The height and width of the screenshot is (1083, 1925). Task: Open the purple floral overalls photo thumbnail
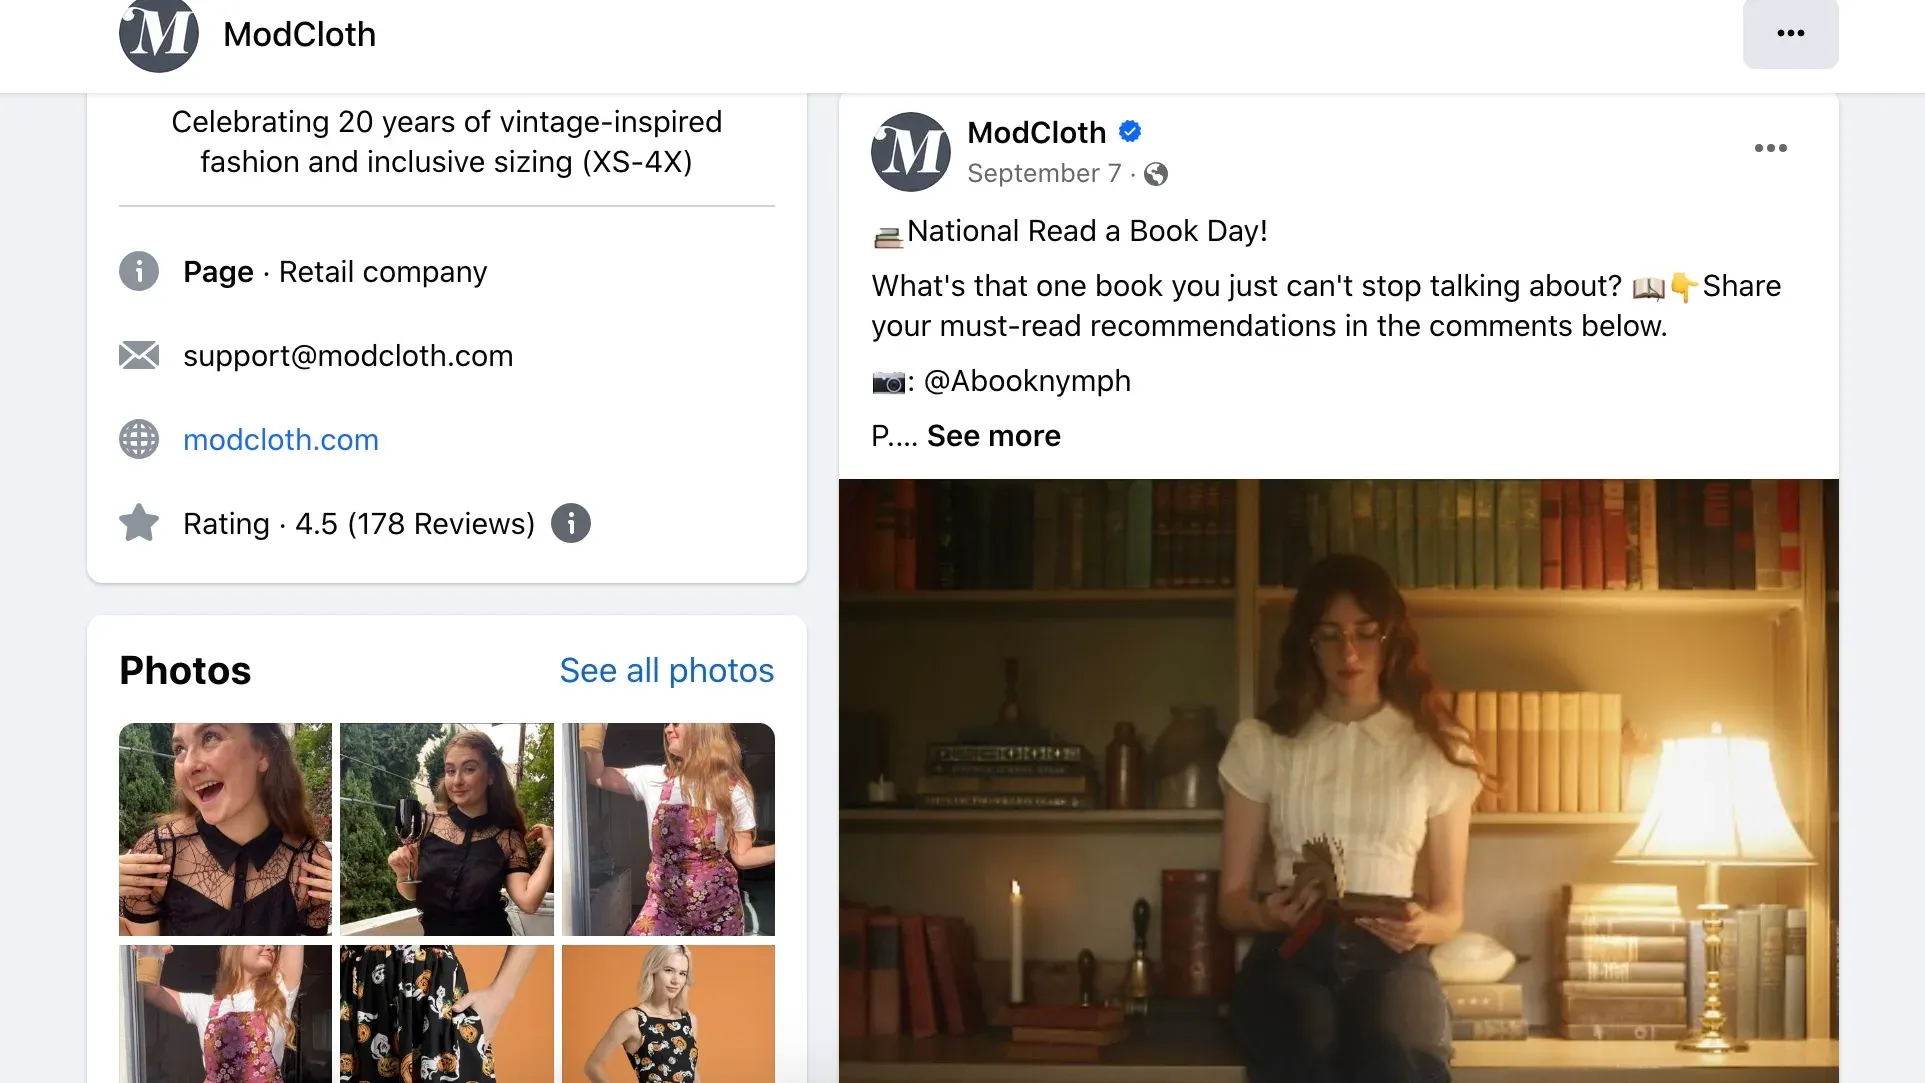[x=668, y=829]
